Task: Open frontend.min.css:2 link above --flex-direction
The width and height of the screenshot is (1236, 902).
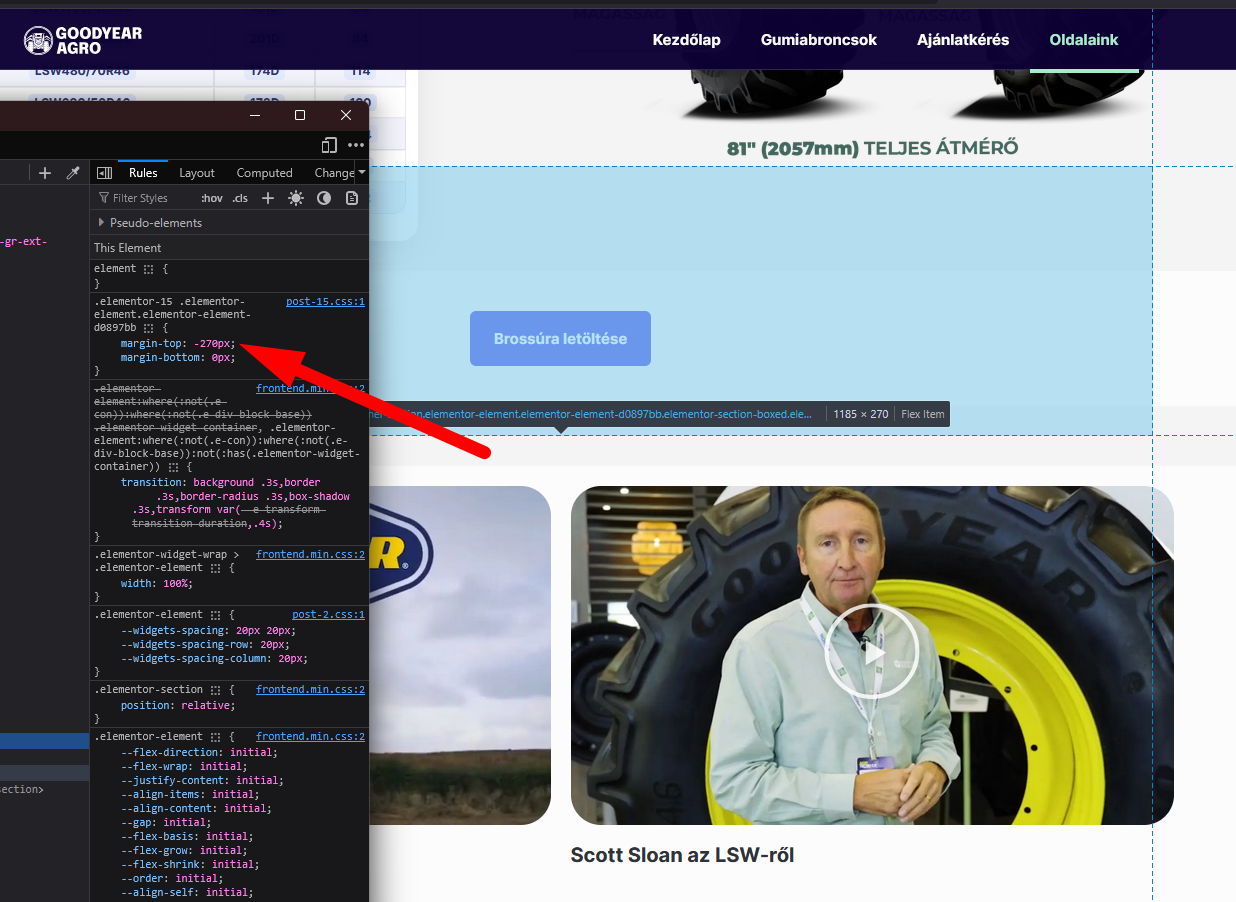Action: point(310,736)
